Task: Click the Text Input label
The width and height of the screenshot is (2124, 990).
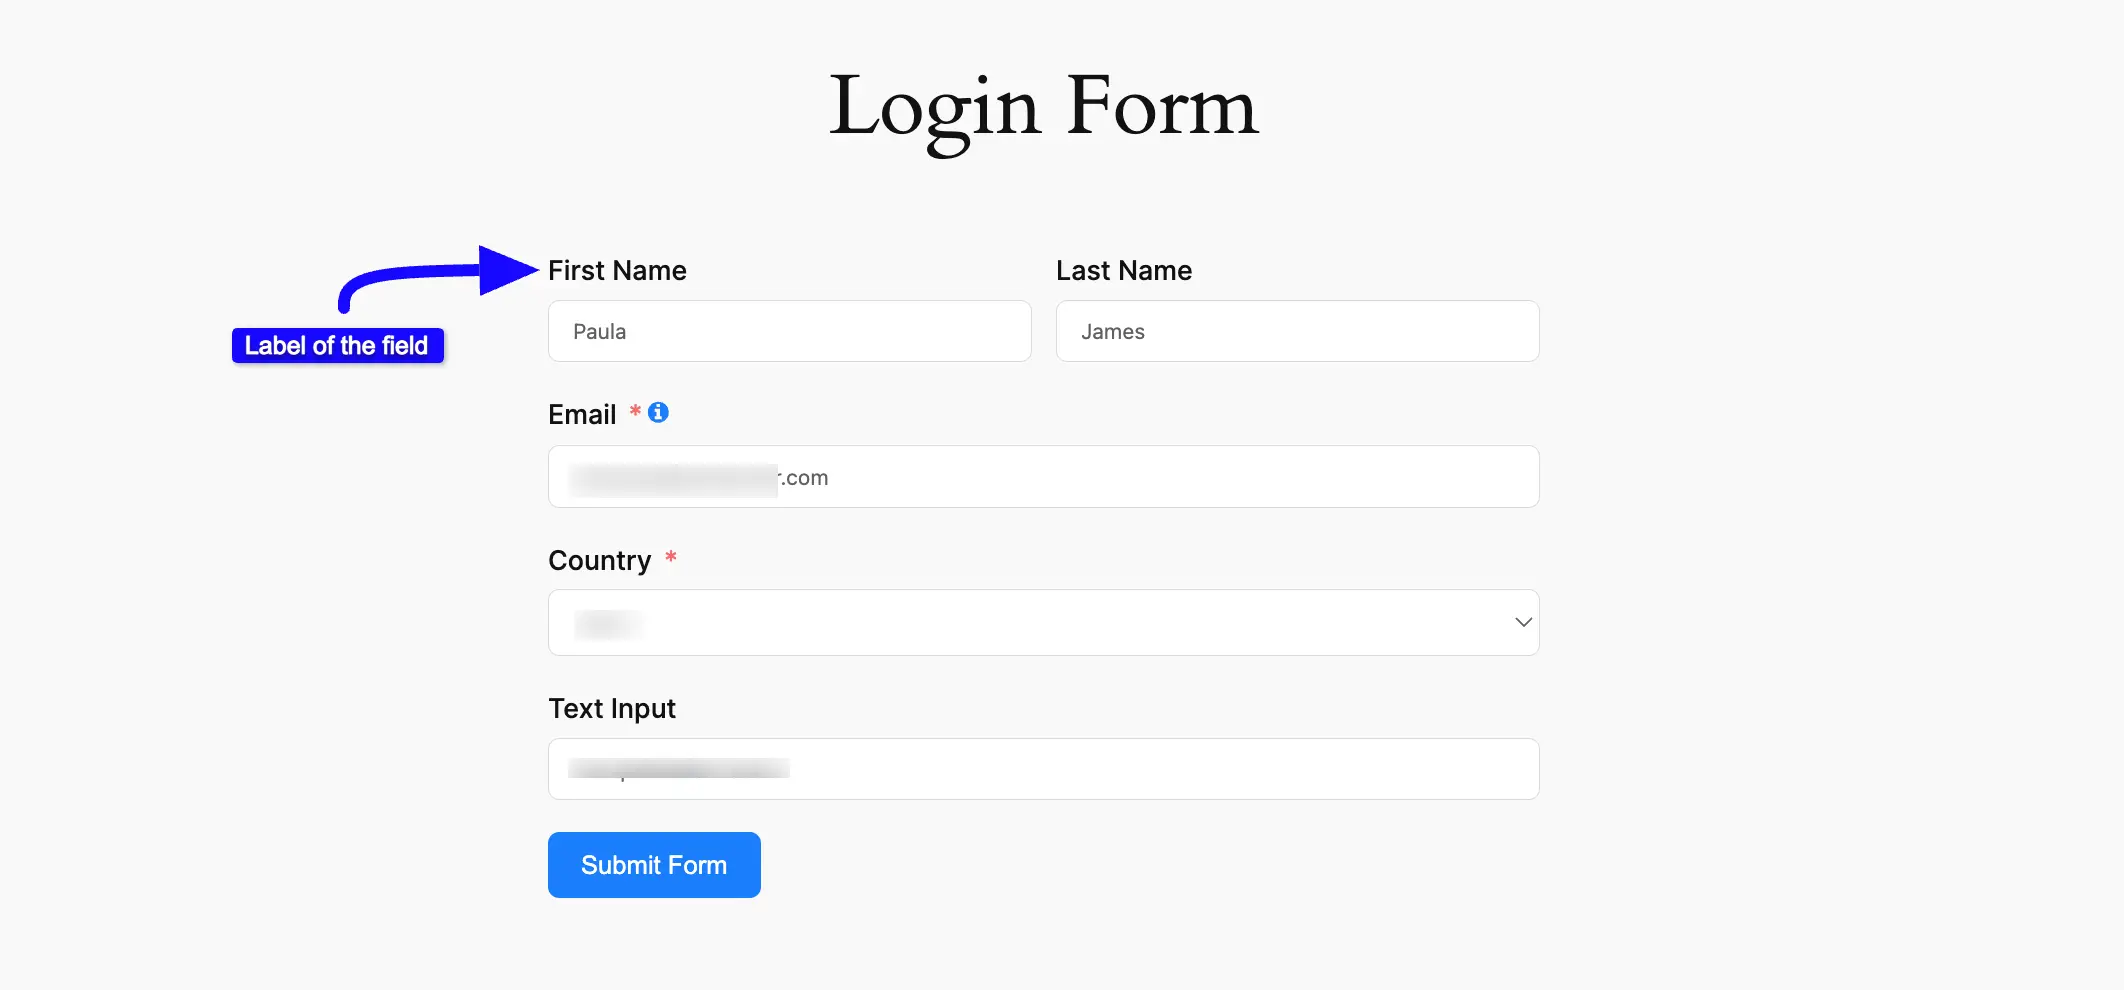Action: 612,708
